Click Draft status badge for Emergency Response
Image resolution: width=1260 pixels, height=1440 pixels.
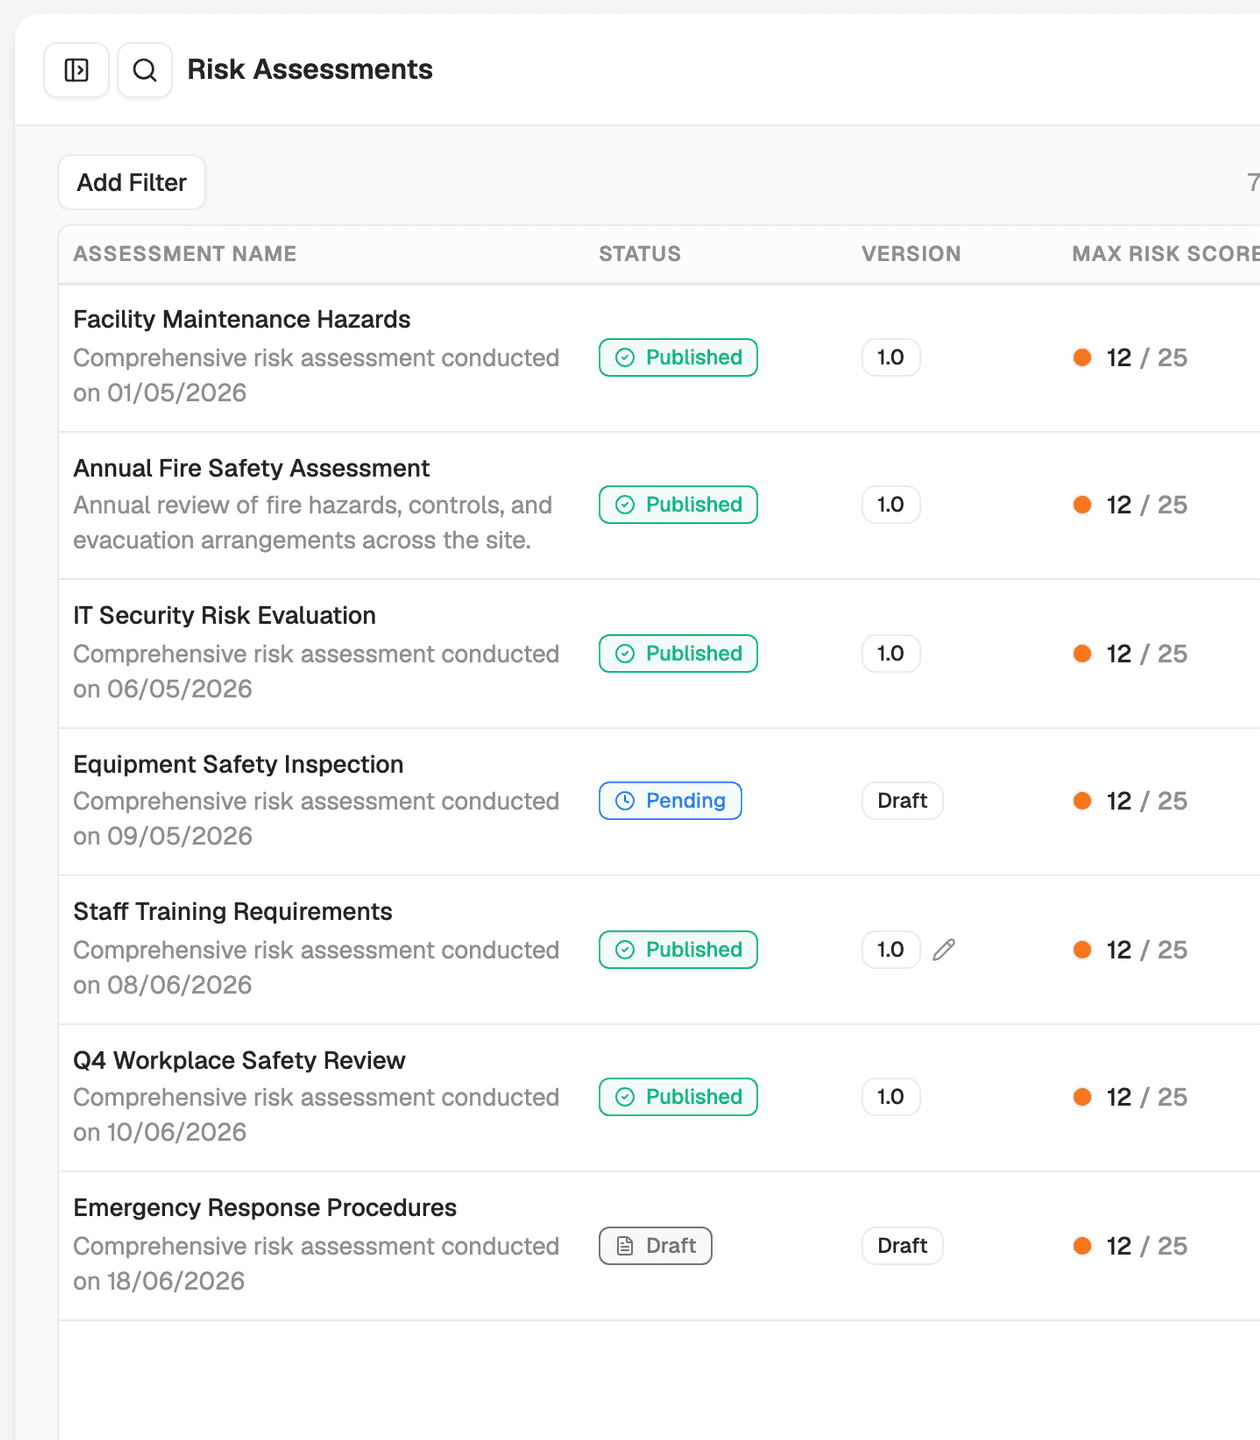(x=655, y=1246)
